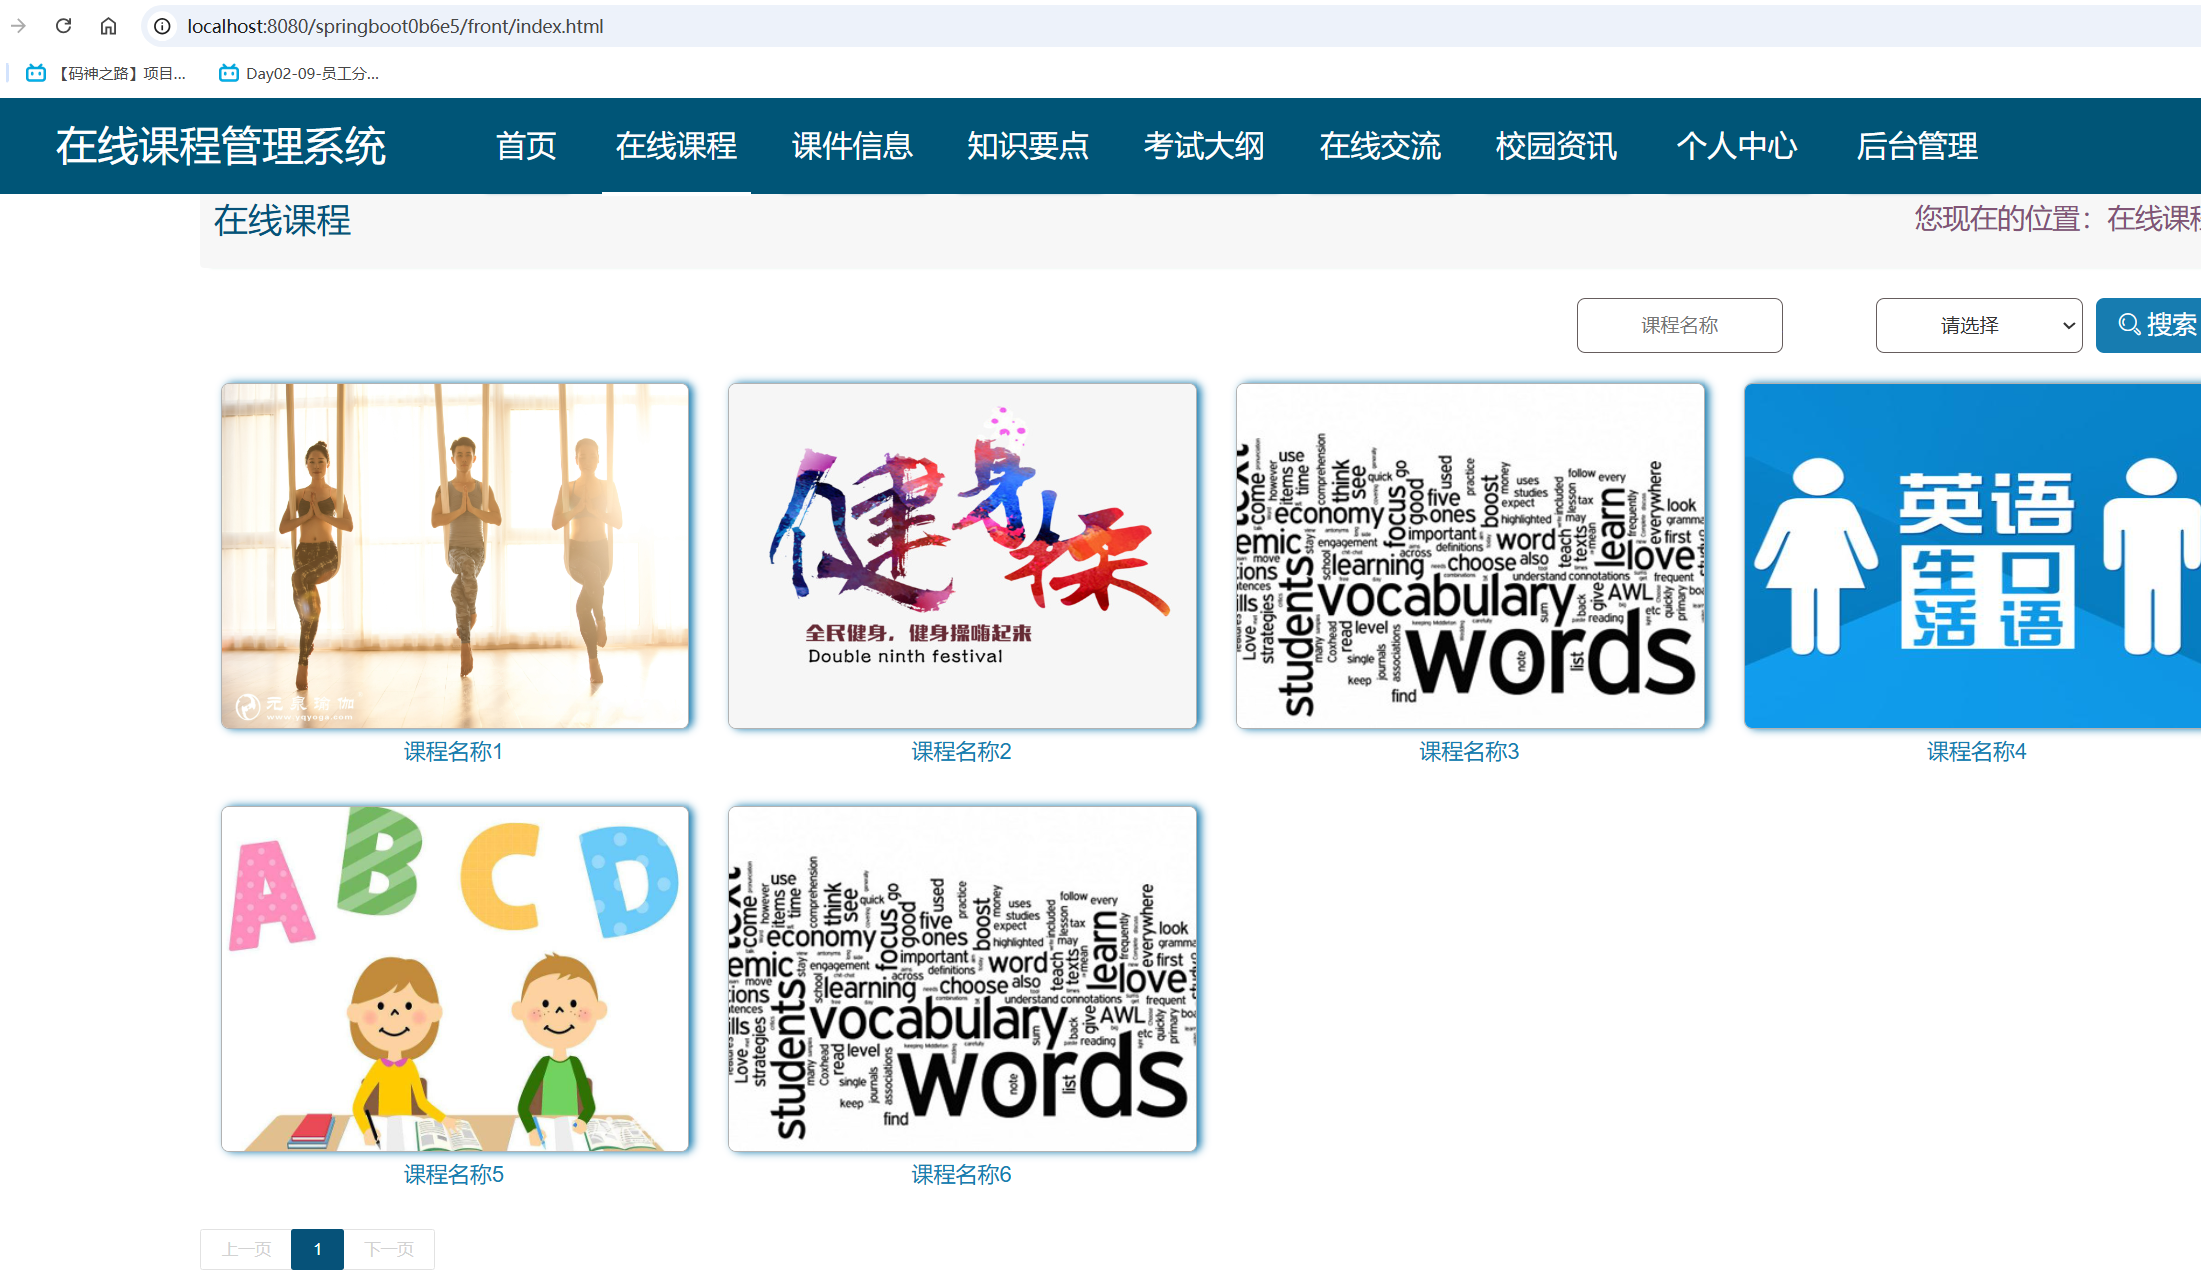The height and width of the screenshot is (1272, 2201).
Task: Click the 课程名称 search input field
Action: pyautogui.click(x=1679, y=325)
